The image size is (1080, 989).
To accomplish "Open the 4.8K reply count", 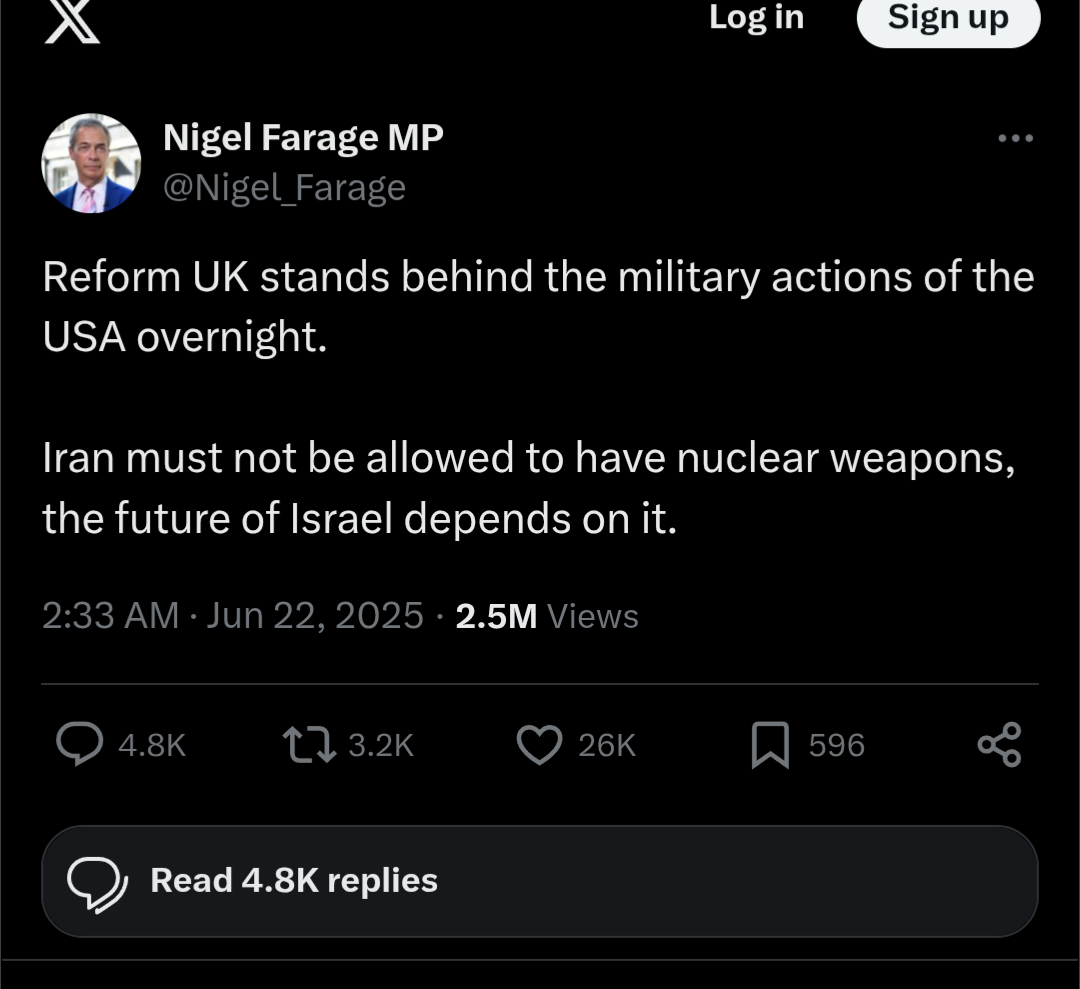I will (x=152, y=745).
